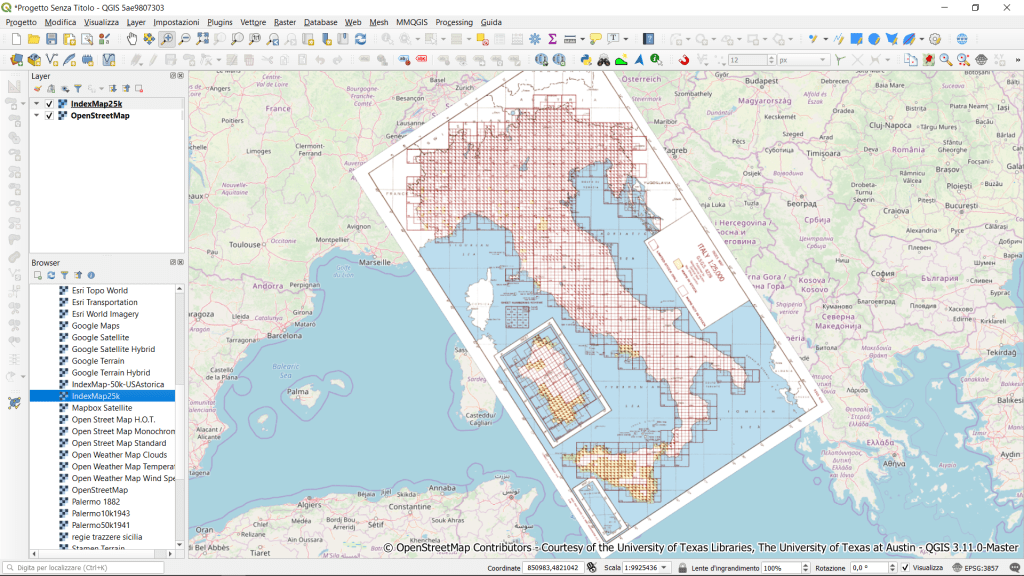This screenshot has height=576, width=1024.
Task: Open the Python console from the toolbar
Action: point(586,60)
